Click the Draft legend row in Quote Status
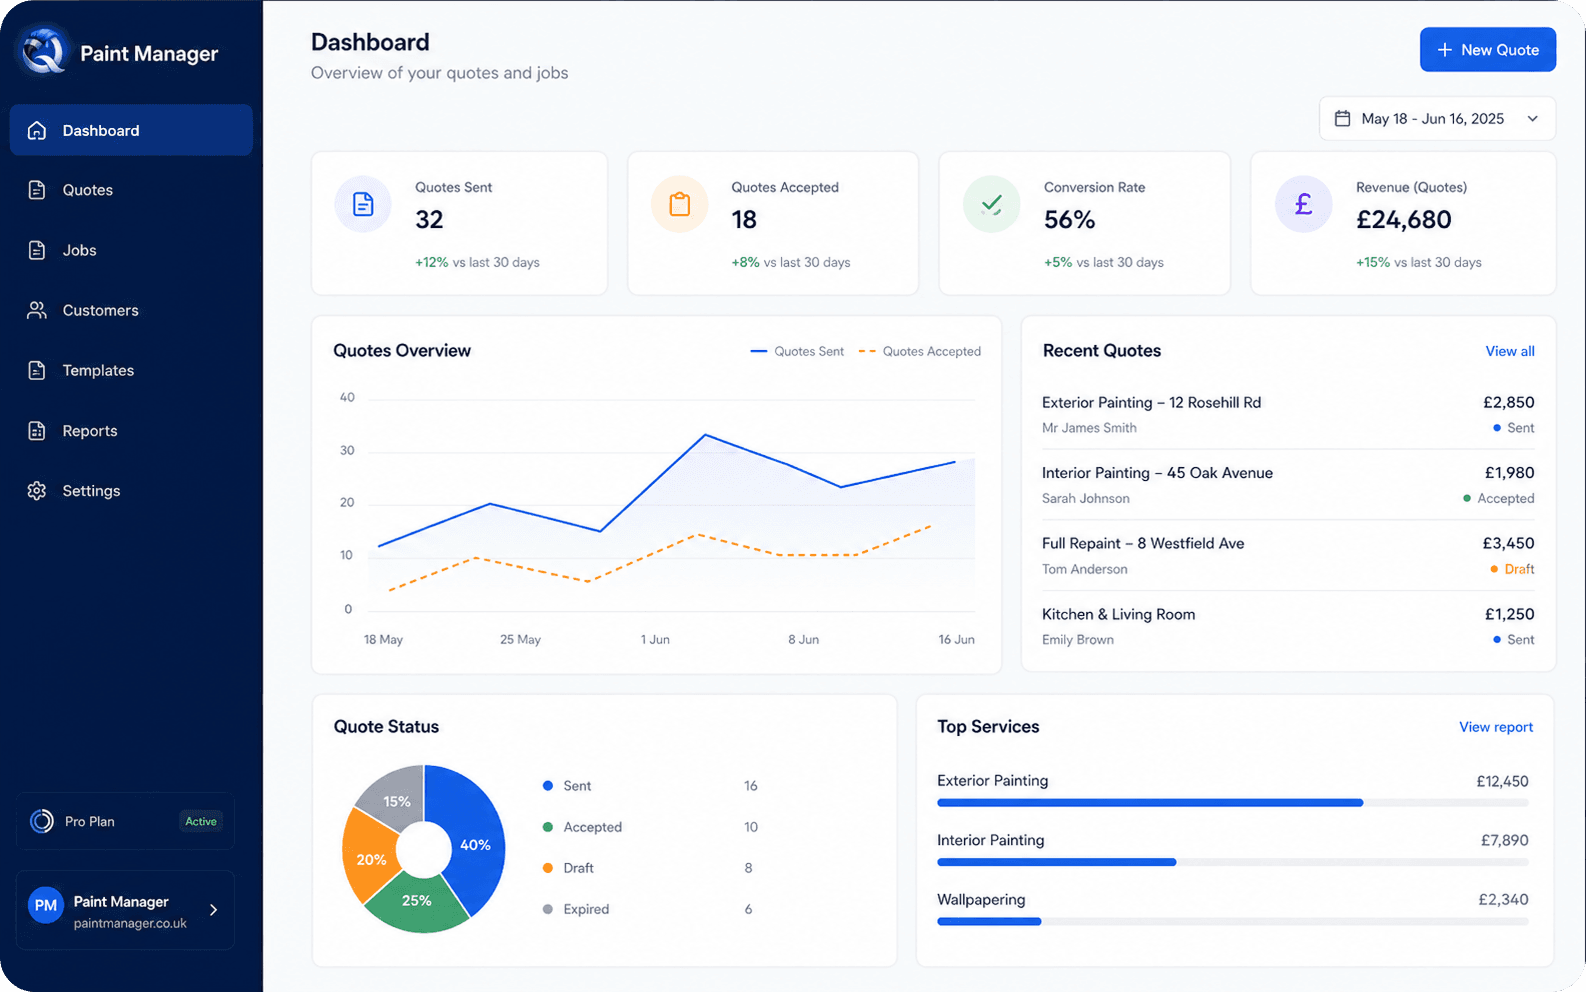This screenshot has height=992, width=1586. click(650, 868)
